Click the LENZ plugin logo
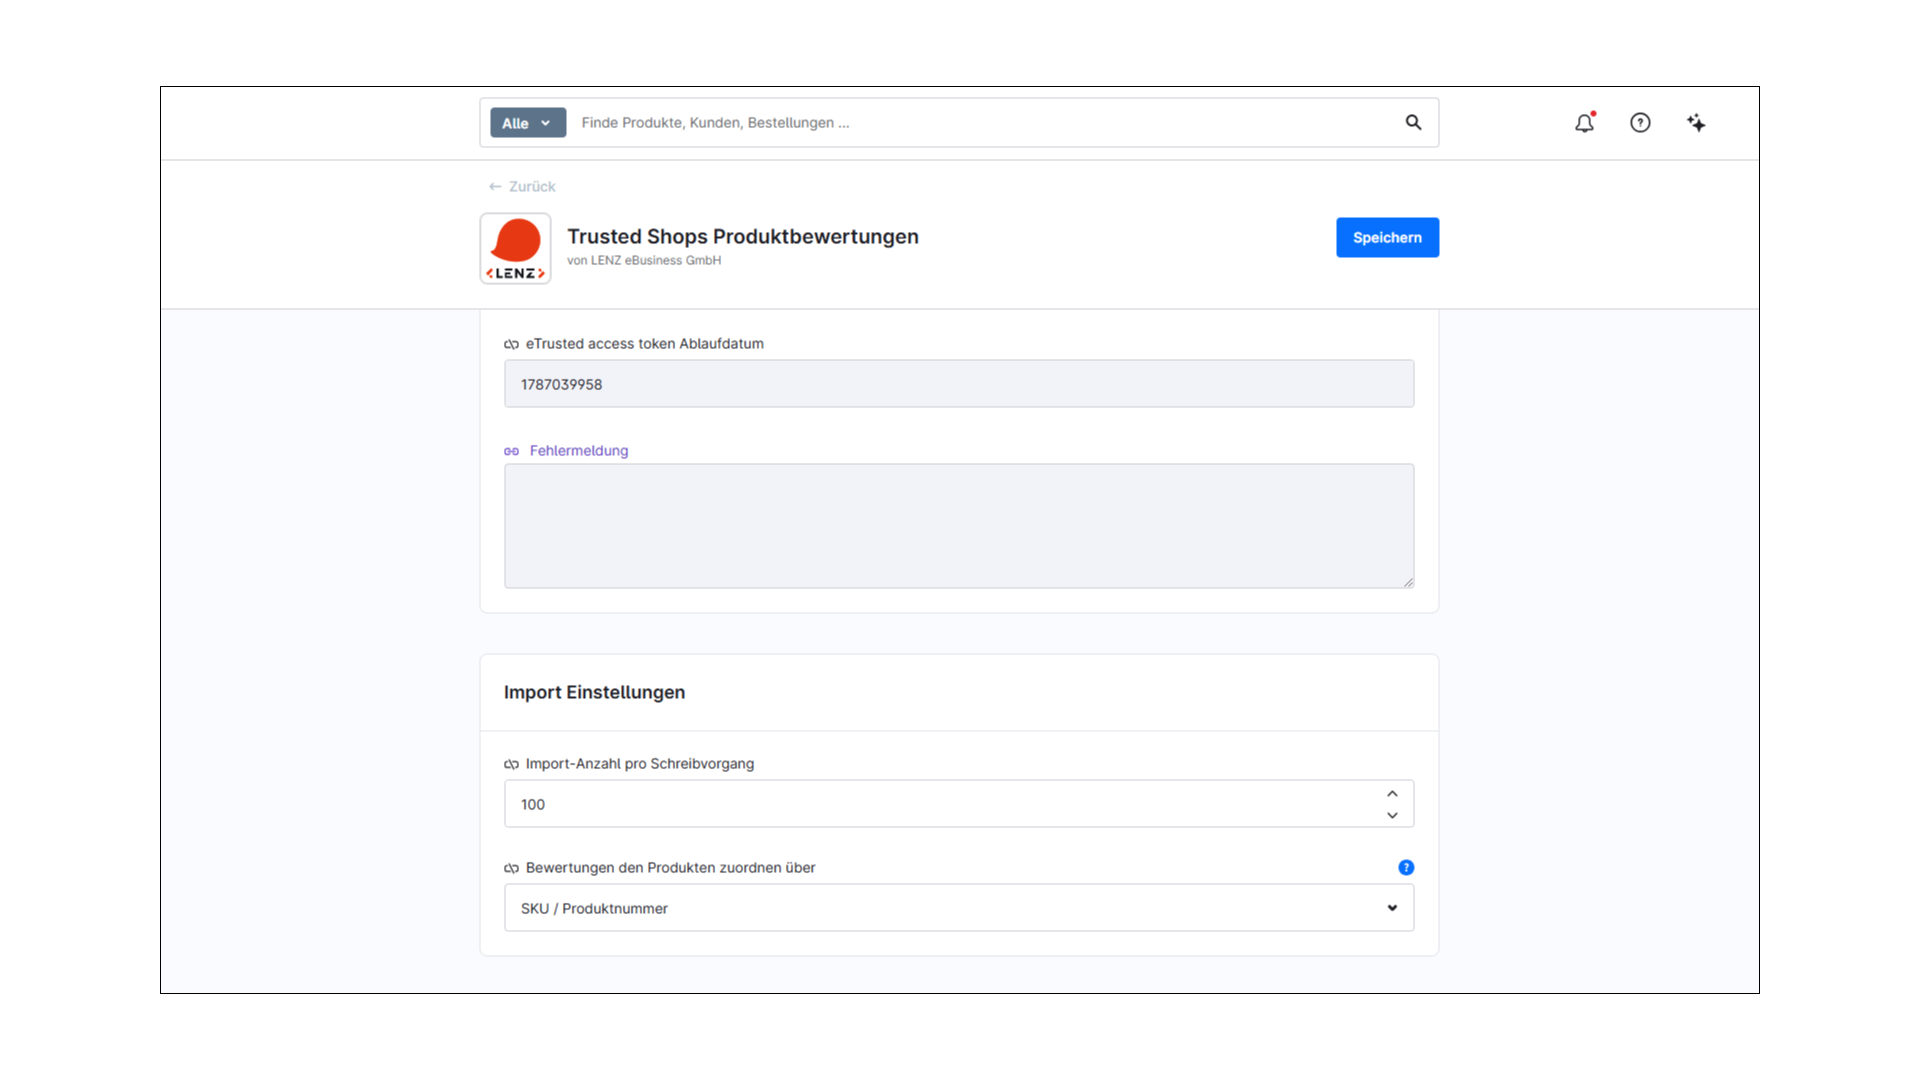1920x1080 pixels. click(x=515, y=248)
